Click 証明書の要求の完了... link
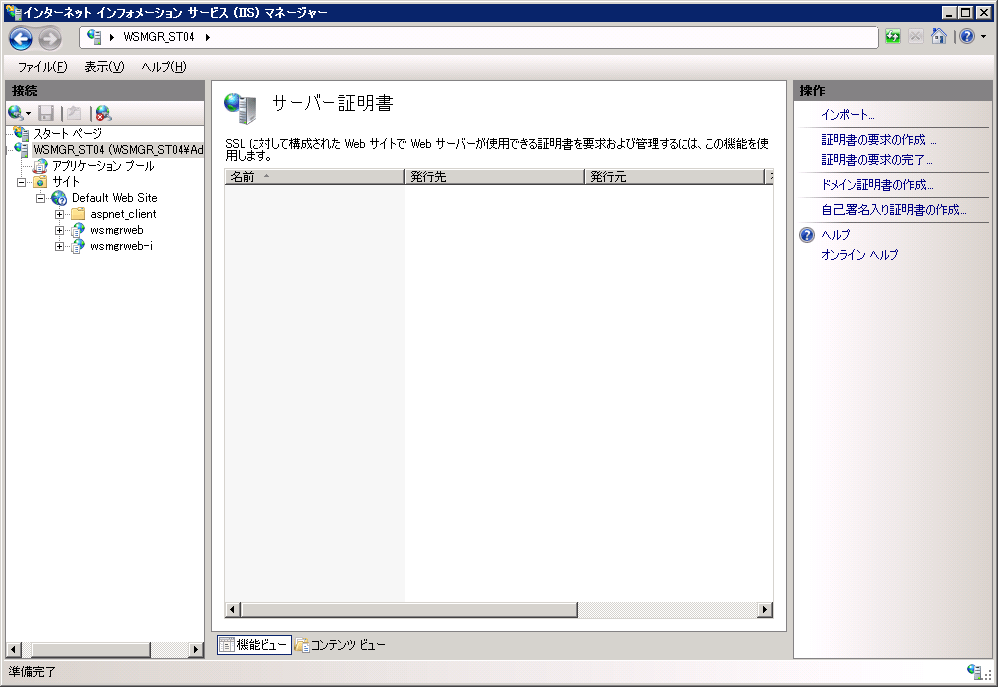 876,160
